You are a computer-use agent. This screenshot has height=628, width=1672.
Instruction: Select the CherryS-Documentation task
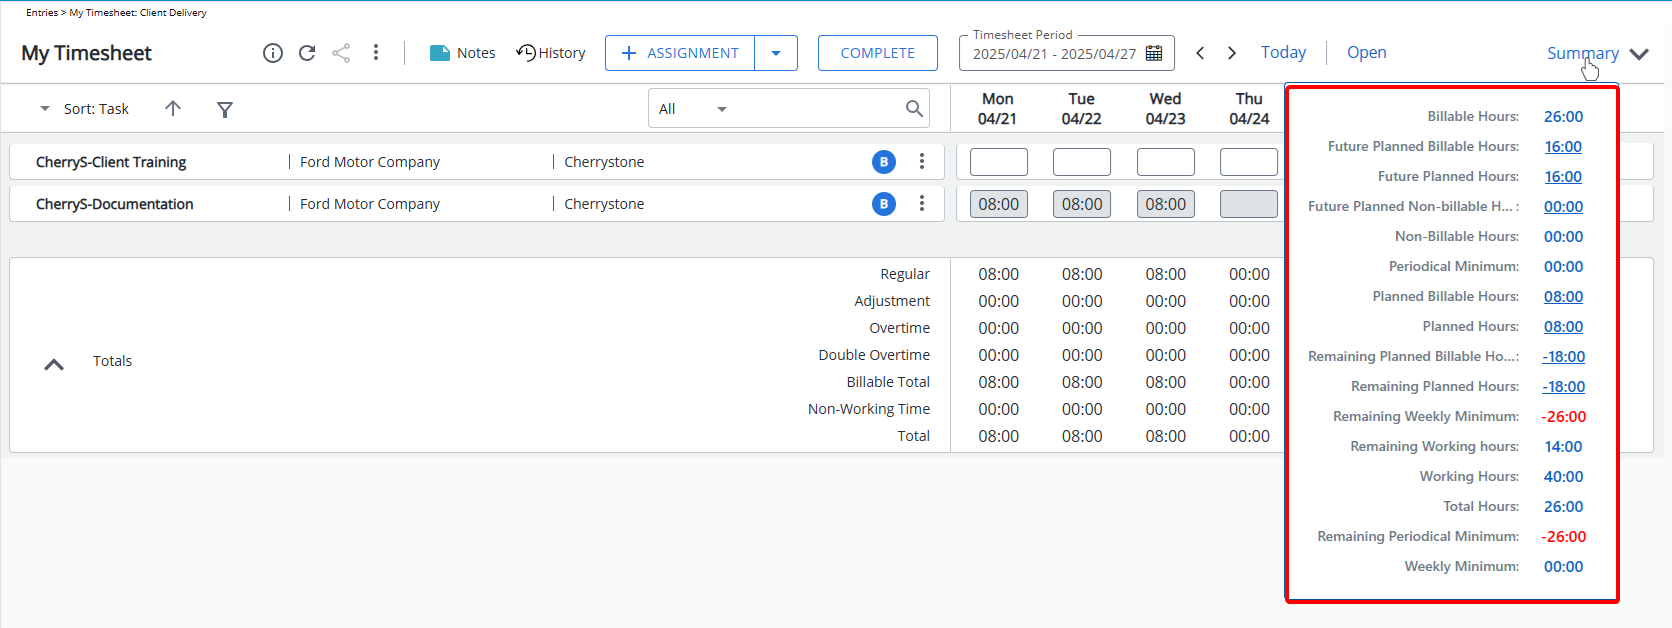click(x=115, y=204)
